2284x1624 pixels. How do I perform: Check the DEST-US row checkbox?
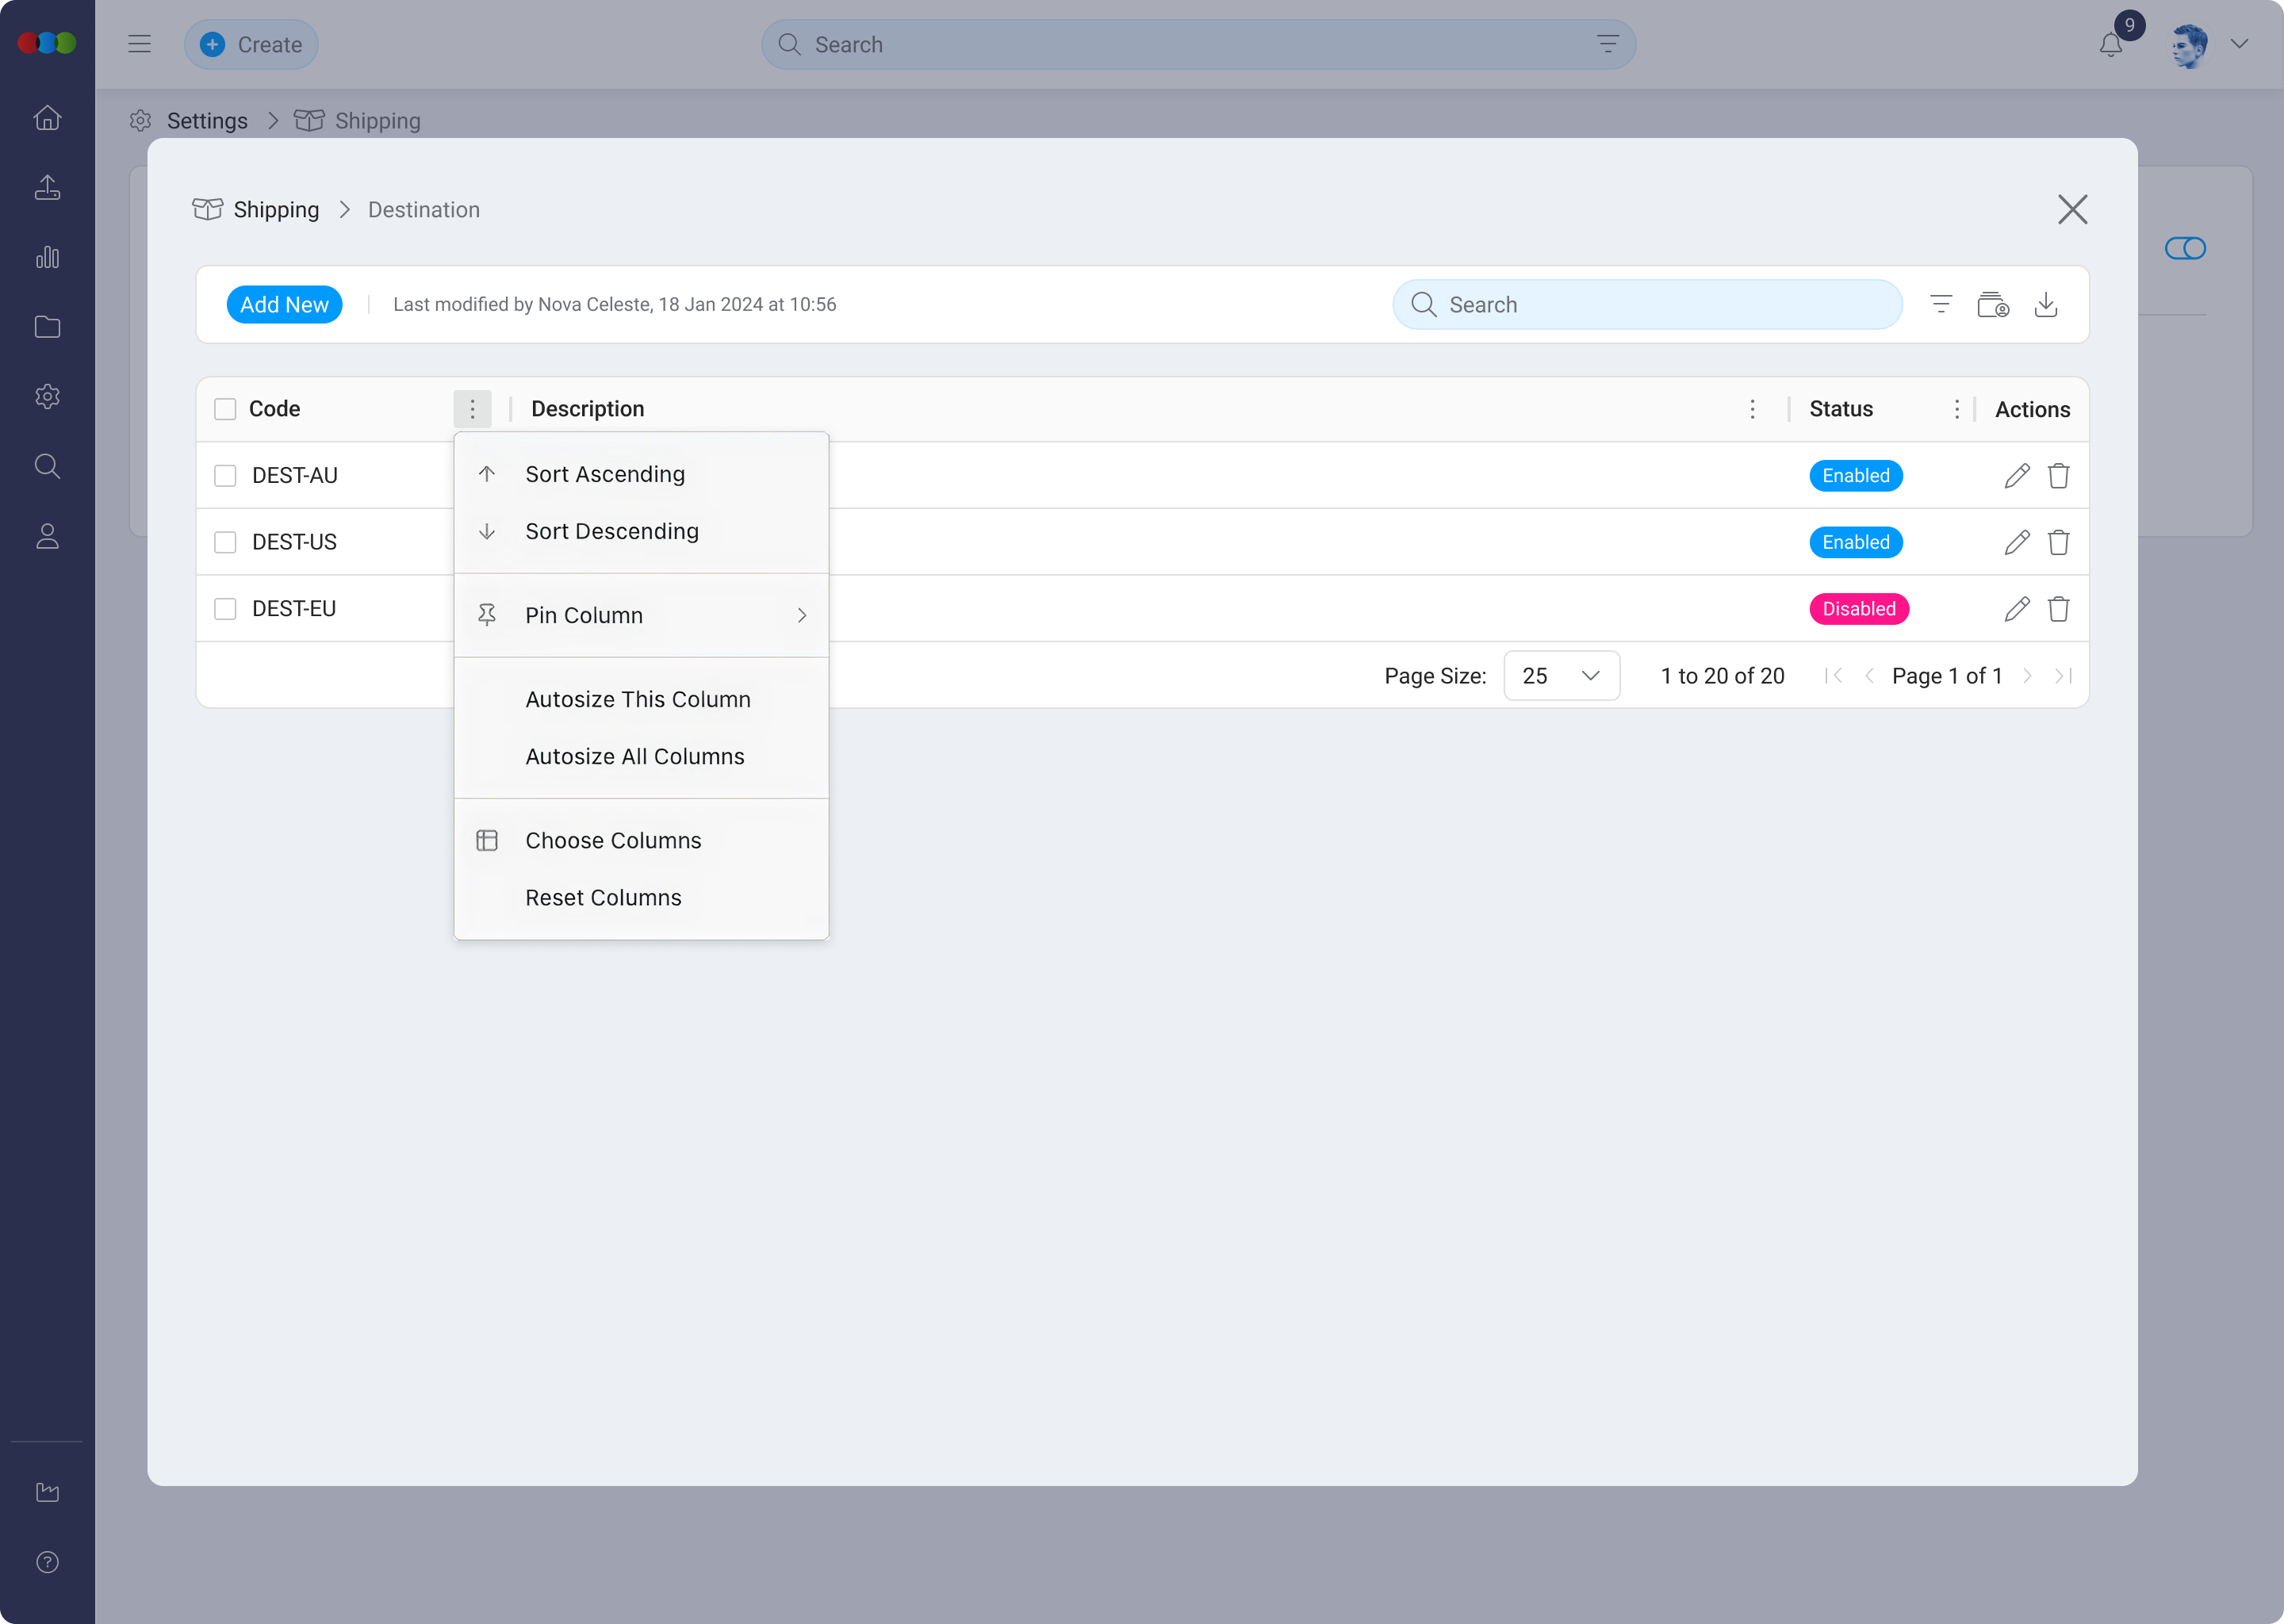[x=224, y=541]
